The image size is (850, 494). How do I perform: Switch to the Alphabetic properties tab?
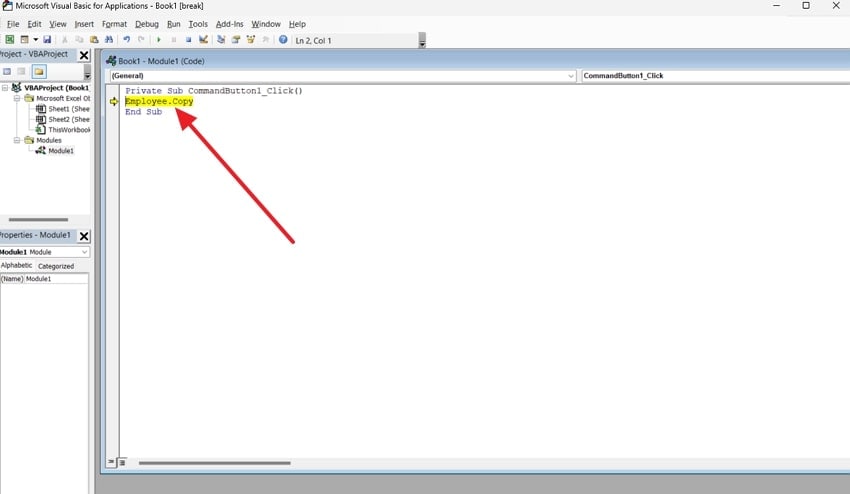tap(16, 266)
